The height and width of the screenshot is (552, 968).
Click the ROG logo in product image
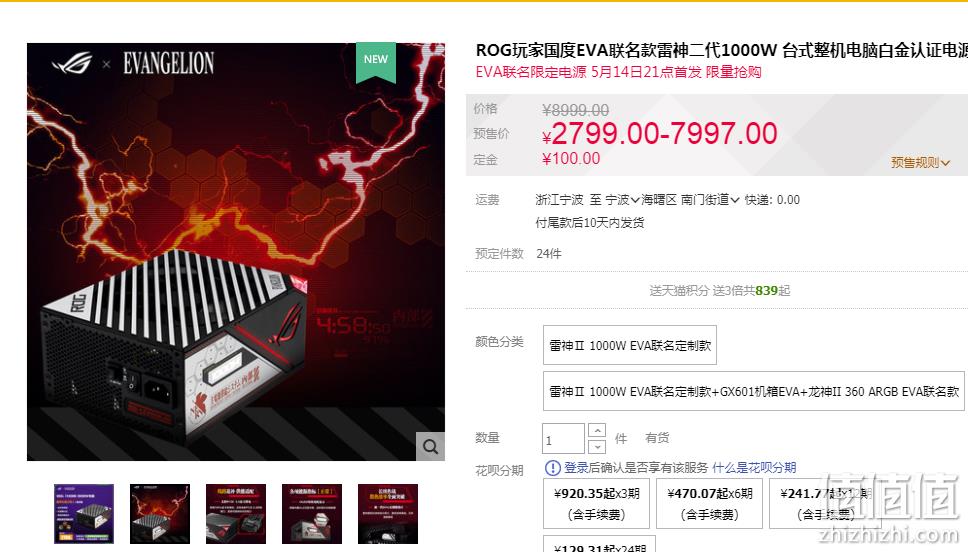click(73, 64)
